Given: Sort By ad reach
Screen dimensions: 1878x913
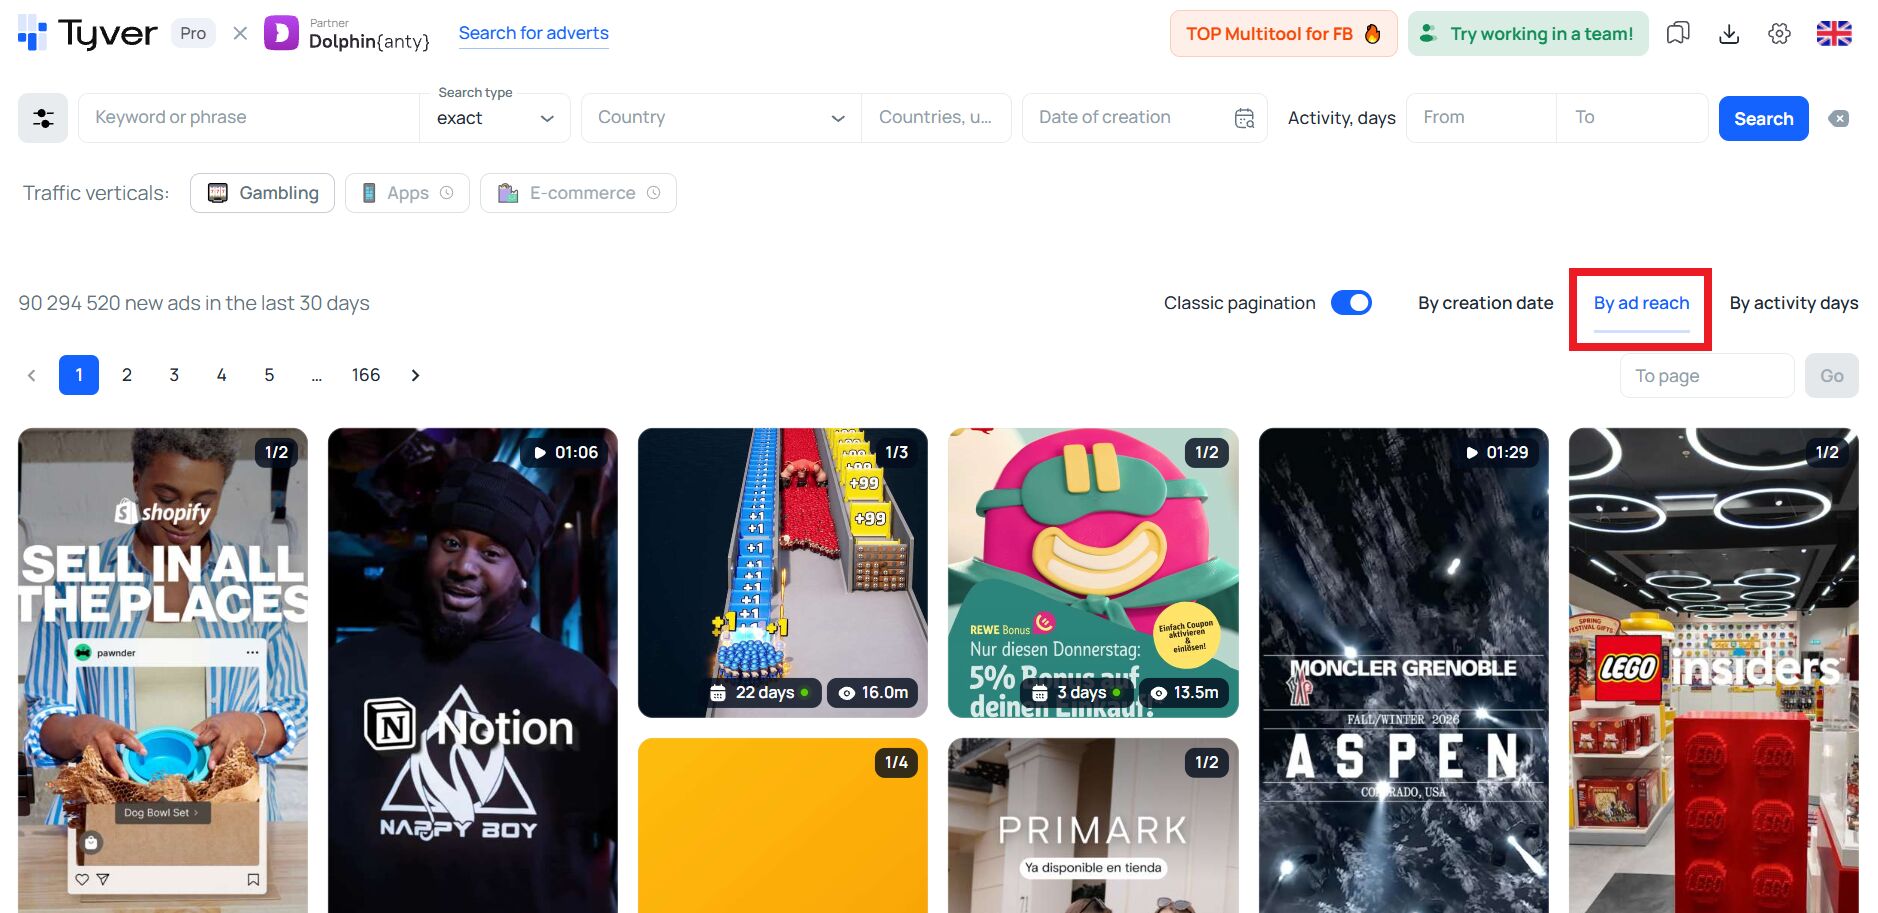Looking at the screenshot, I should click(x=1641, y=303).
